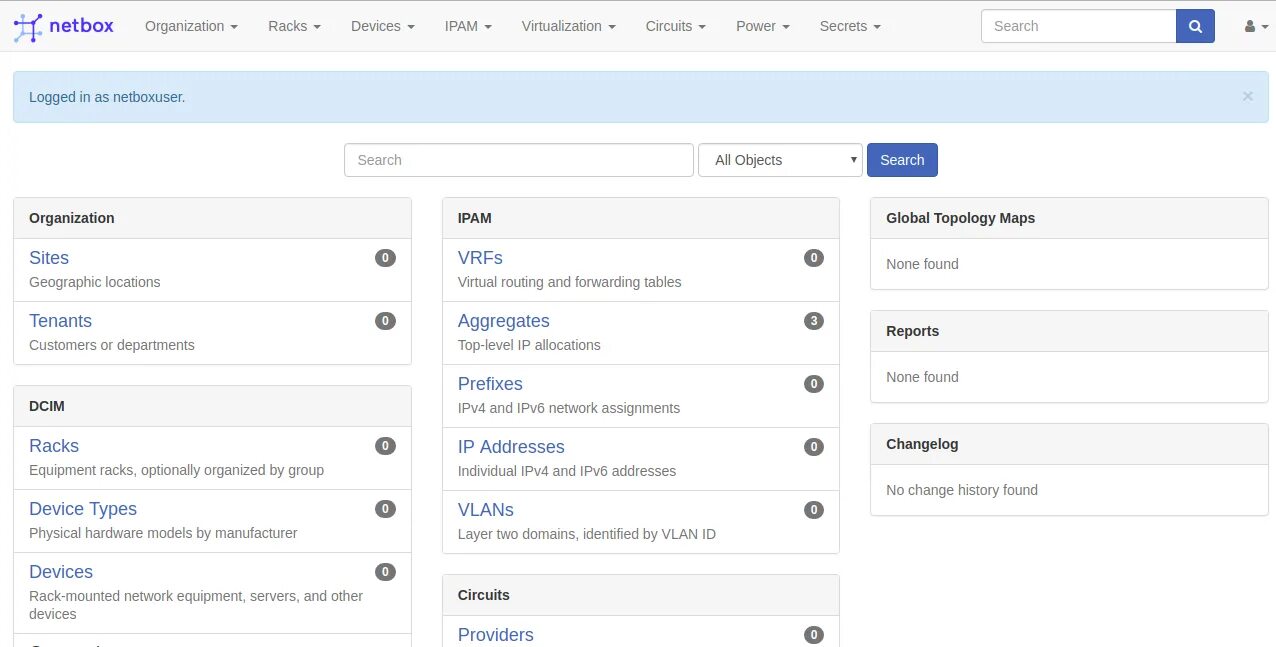Viewport: 1276px width, 647px height.
Task: Click the NetBox logo icon
Action: (27, 27)
